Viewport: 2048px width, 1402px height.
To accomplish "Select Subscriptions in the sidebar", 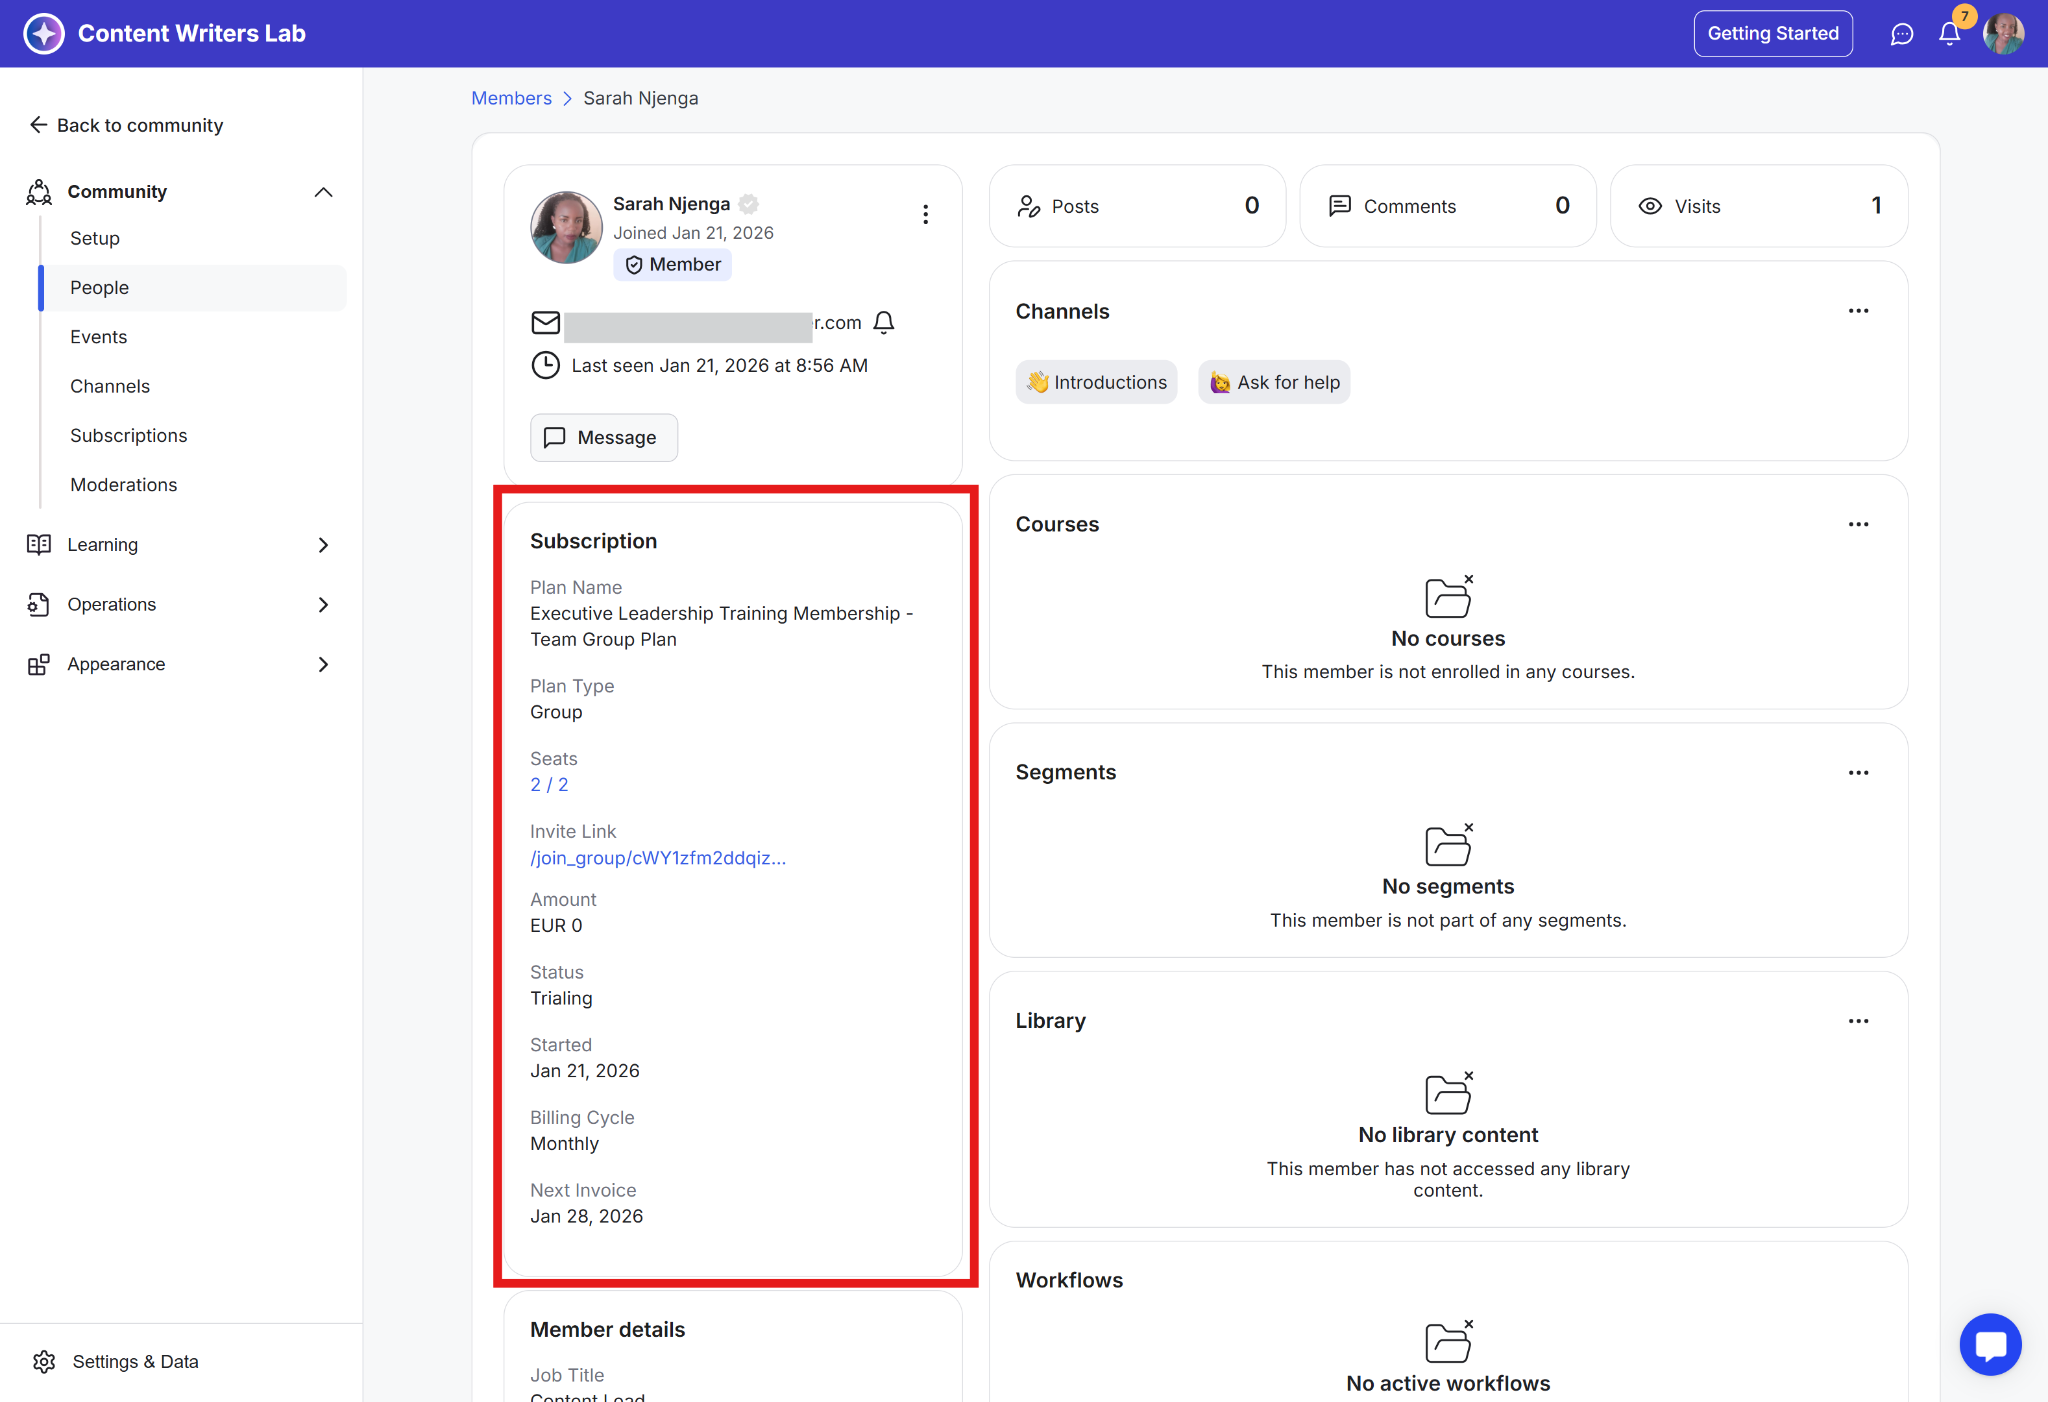I will [x=129, y=435].
